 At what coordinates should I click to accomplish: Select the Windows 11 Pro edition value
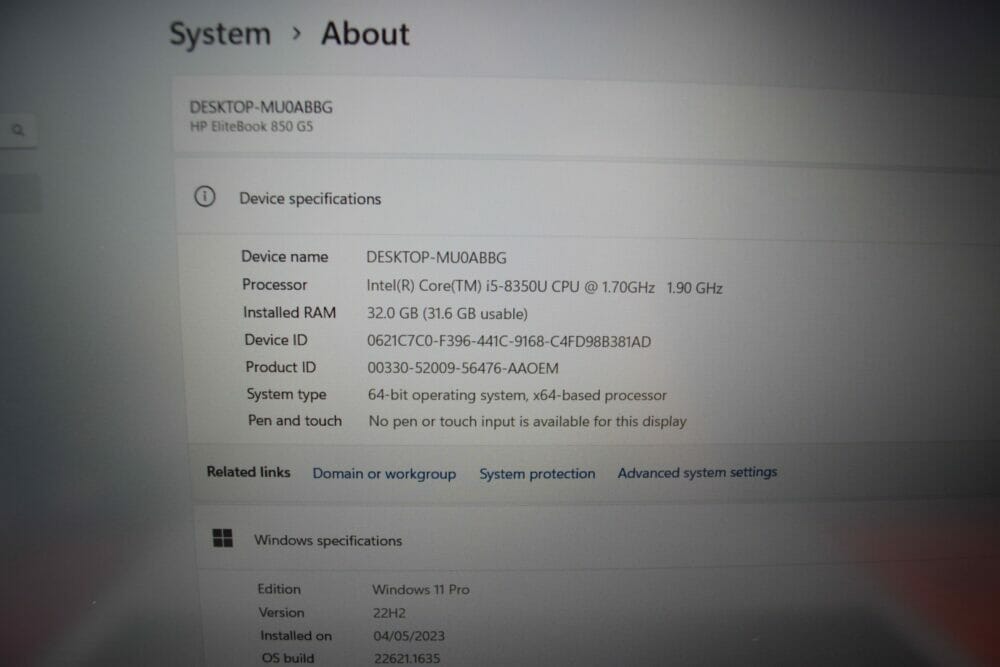pyautogui.click(x=421, y=589)
